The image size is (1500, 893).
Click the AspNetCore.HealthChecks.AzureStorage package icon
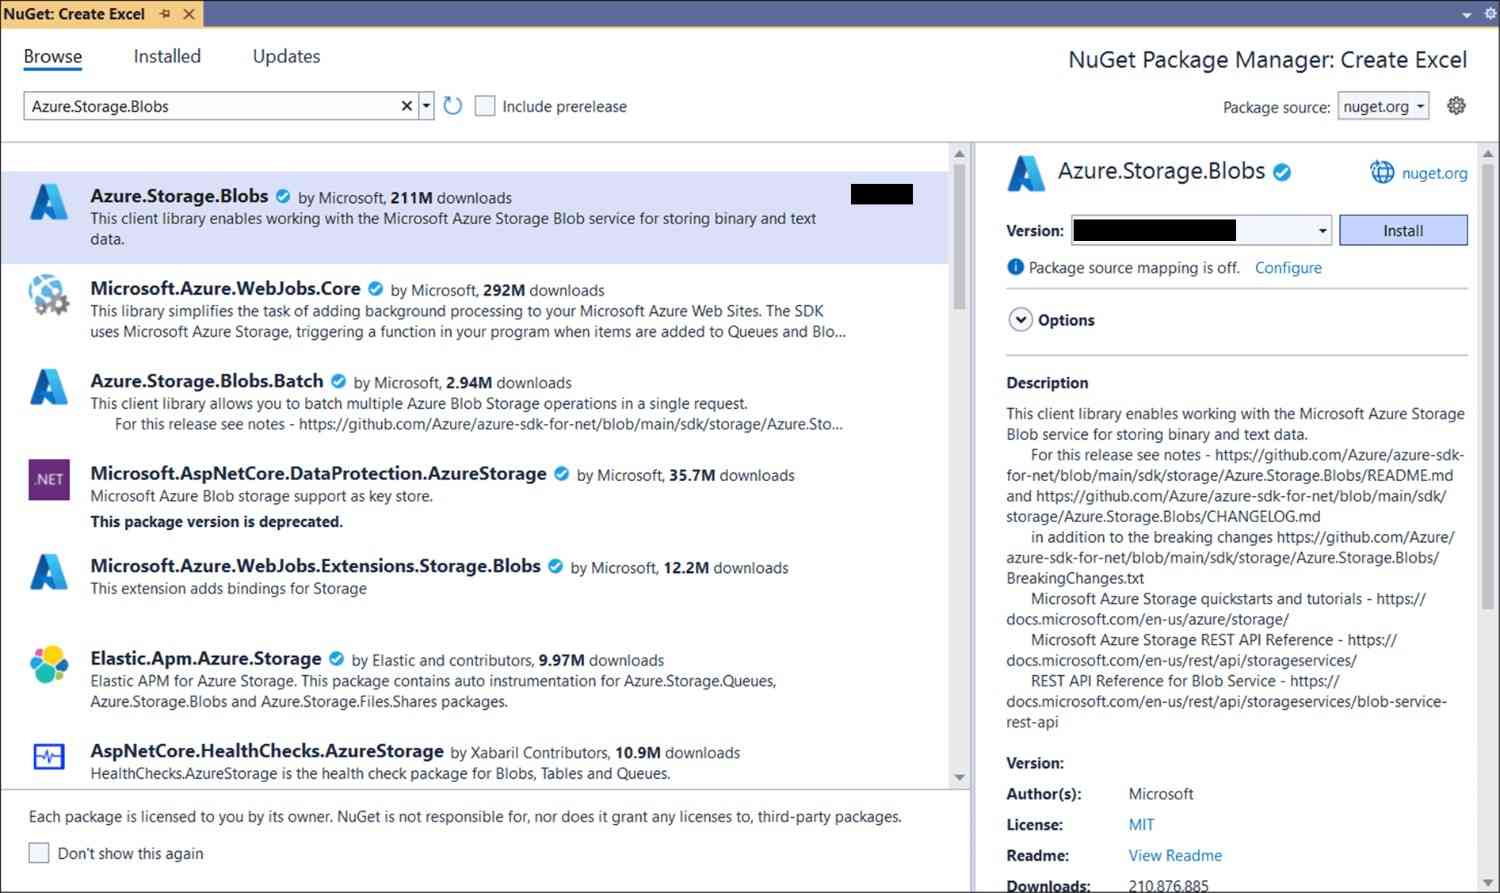coord(49,756)
